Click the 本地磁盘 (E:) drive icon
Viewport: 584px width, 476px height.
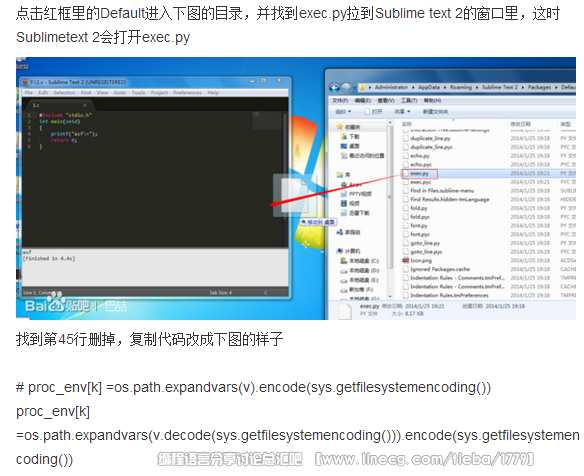coord(344,280)
